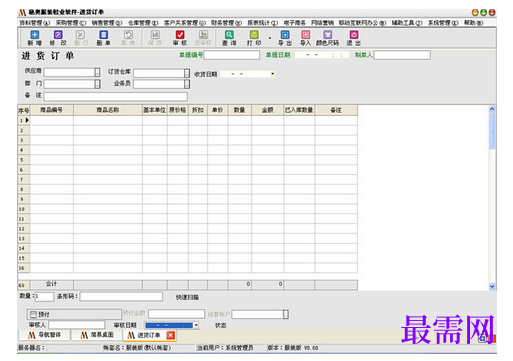Open the 供应商 supplier lookup button

click(97, 72)
